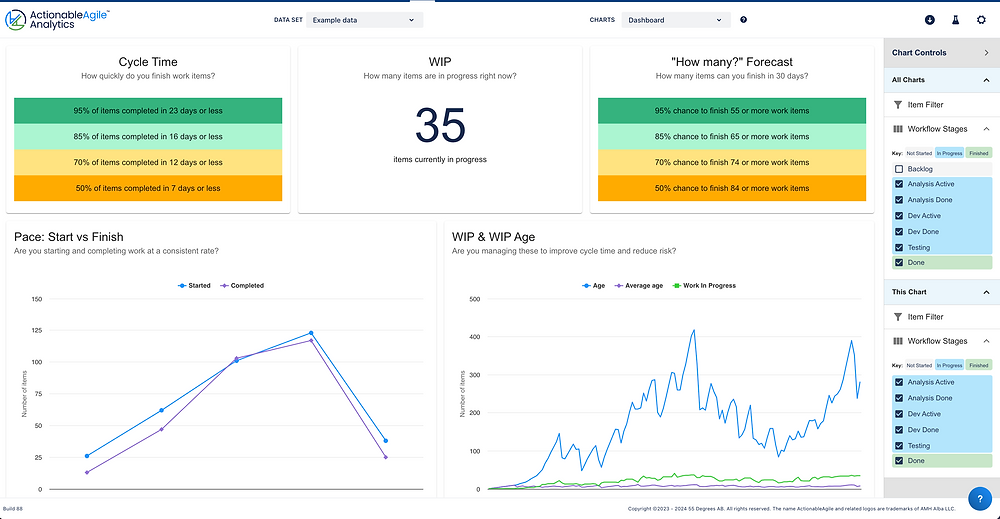Uncheck Testing in This Chart section
The width and height of the screenshot is (1000, 519).
tap(899, 446)
